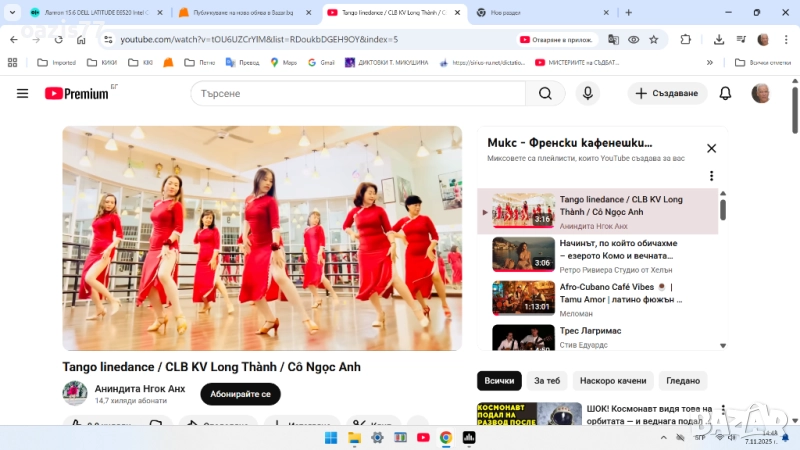Screen dimensions: 800x450
Task: Open the YouTube notifications bell
Action: (x=726, y=93)
